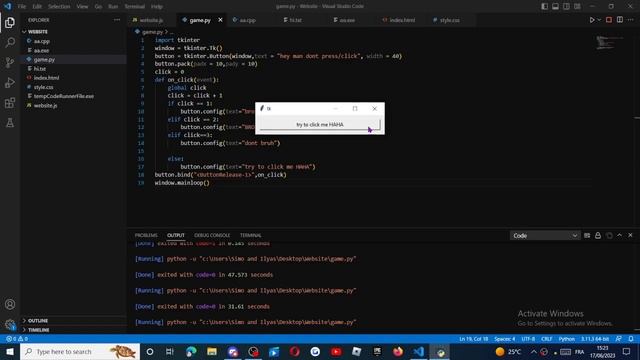Open the YouTube icon on taskbar

336,351
